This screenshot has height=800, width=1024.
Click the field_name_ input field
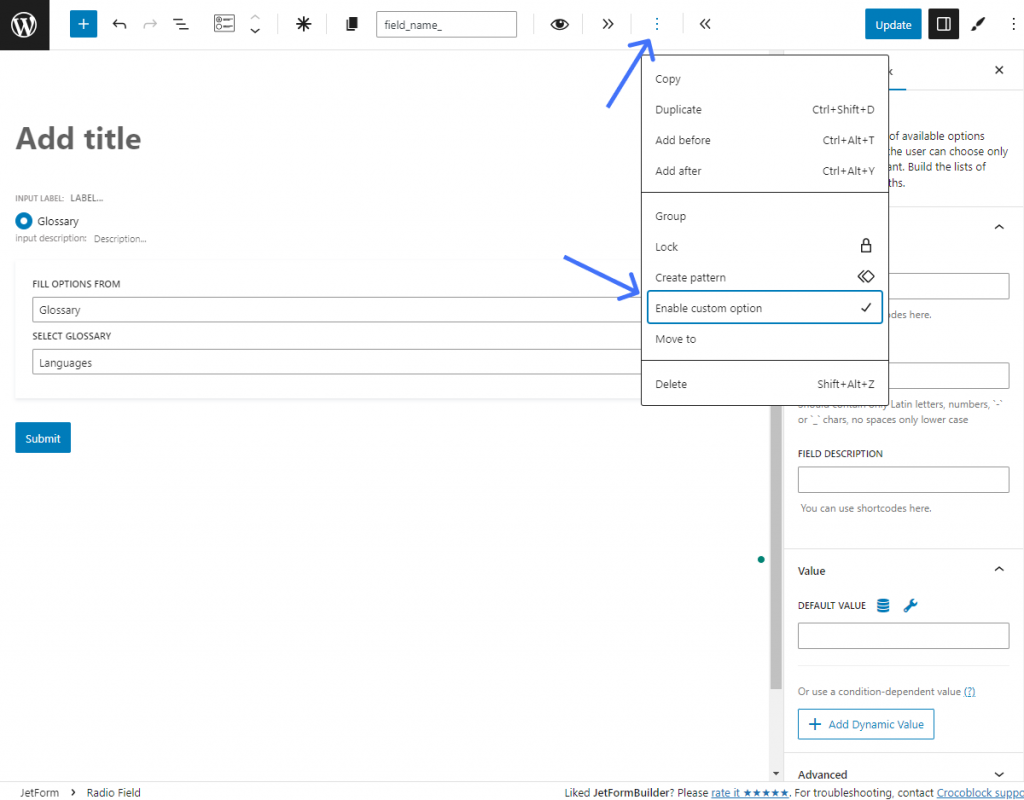click(446, 23)
